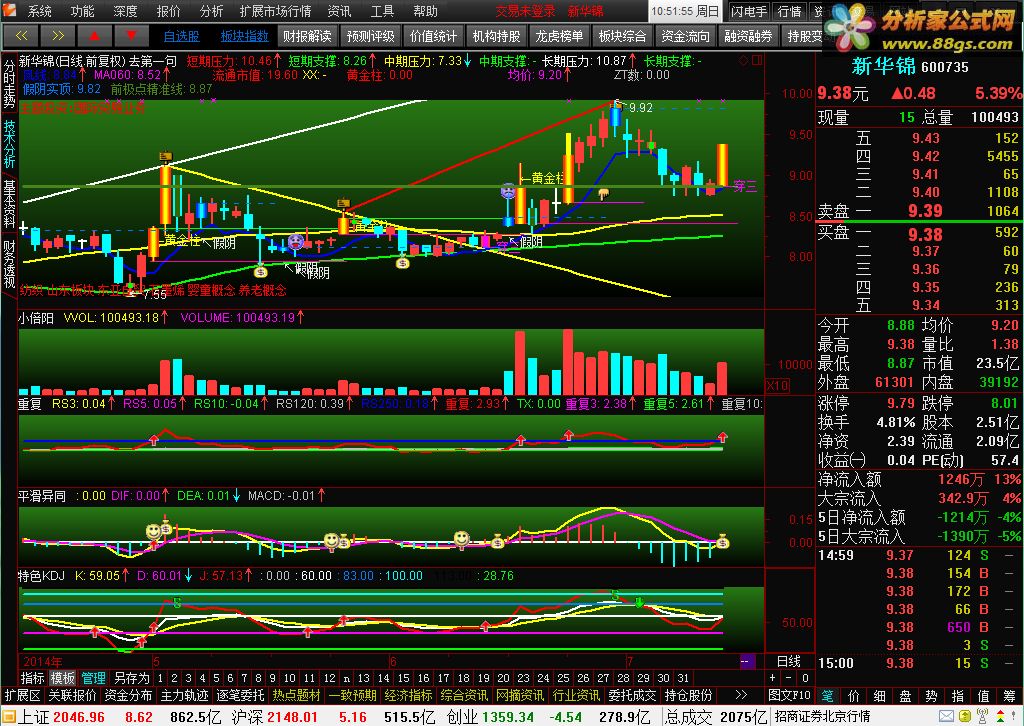This screenshot has width=1024, height=726.
Task: Open the 报价 menu
Action: point(168,11)
